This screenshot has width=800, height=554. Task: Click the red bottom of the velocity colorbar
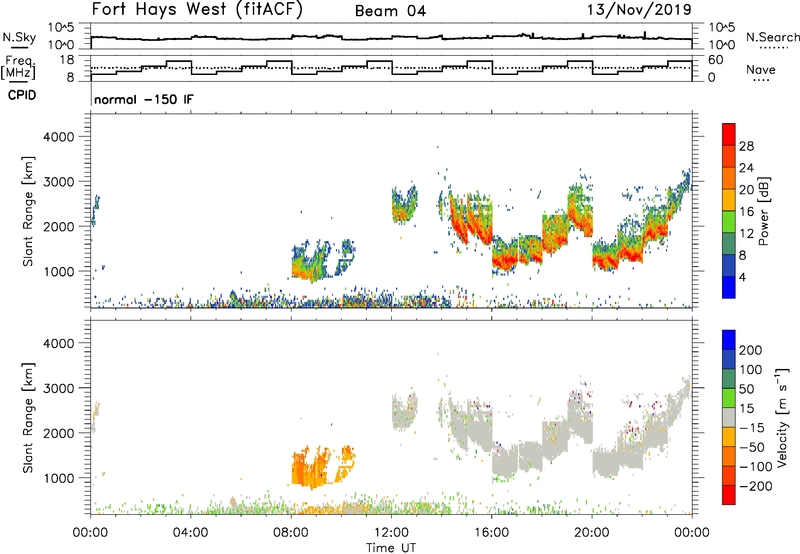point(729,495)
